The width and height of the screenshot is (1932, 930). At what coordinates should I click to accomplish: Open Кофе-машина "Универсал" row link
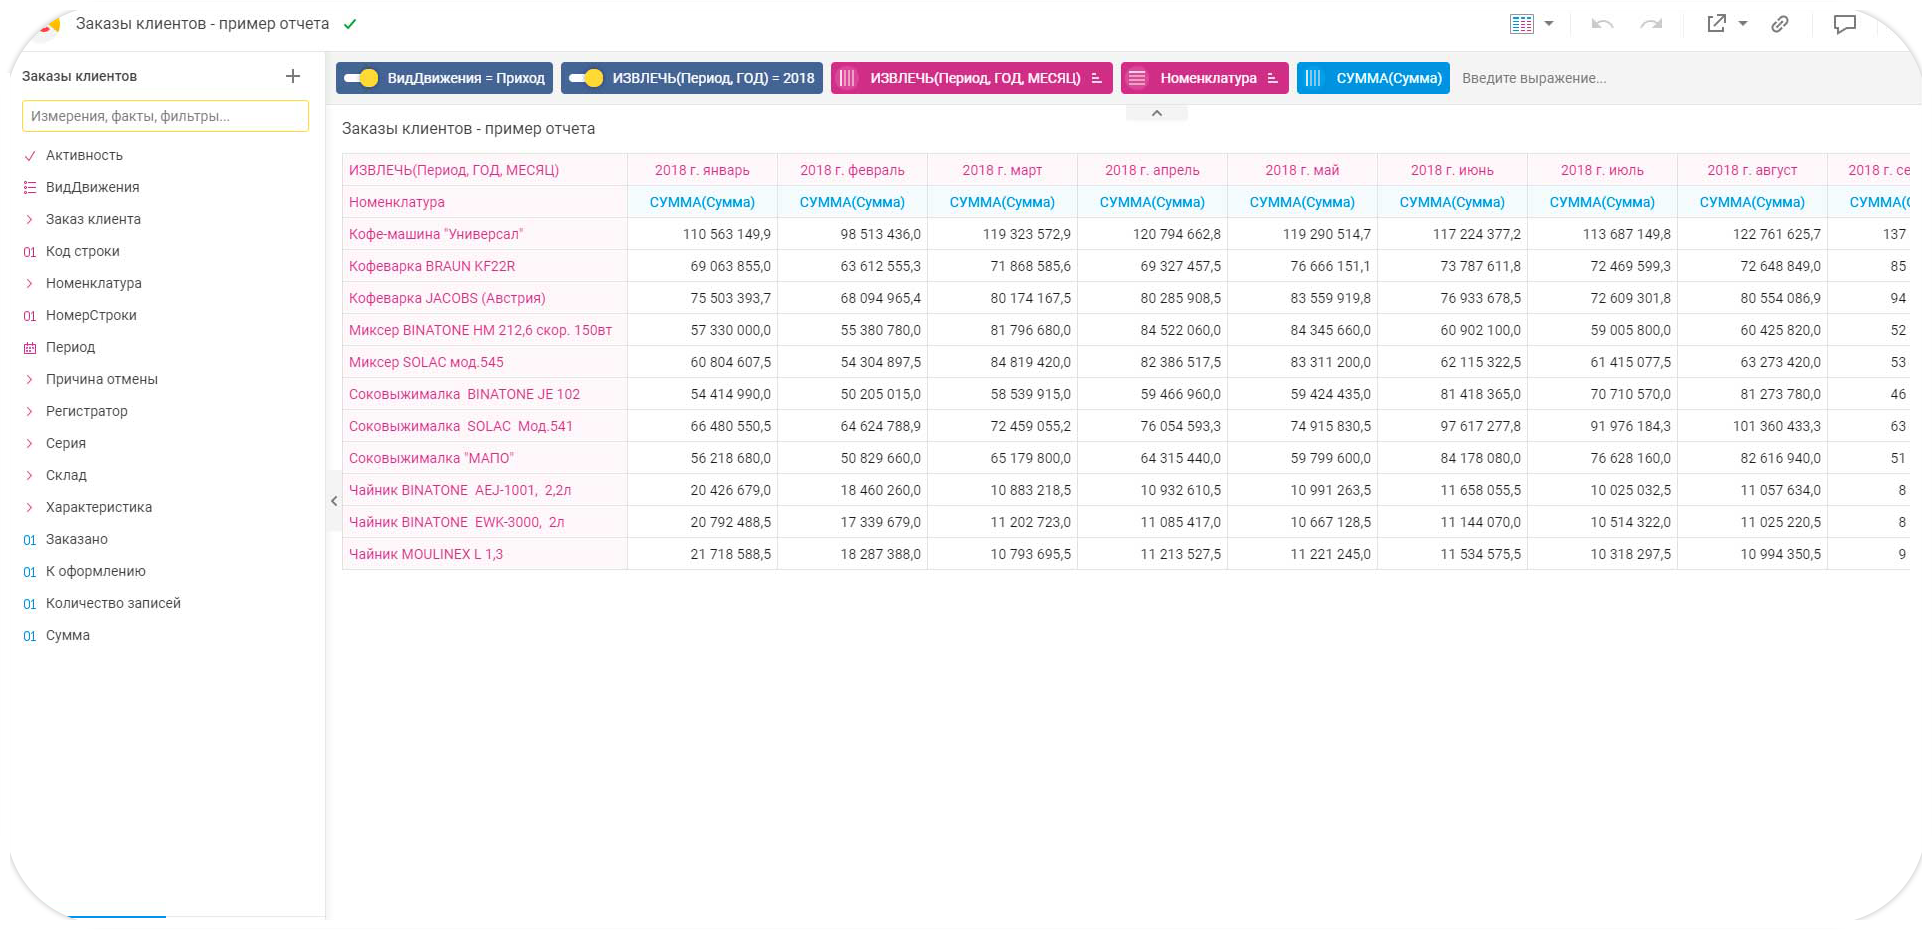435,234
